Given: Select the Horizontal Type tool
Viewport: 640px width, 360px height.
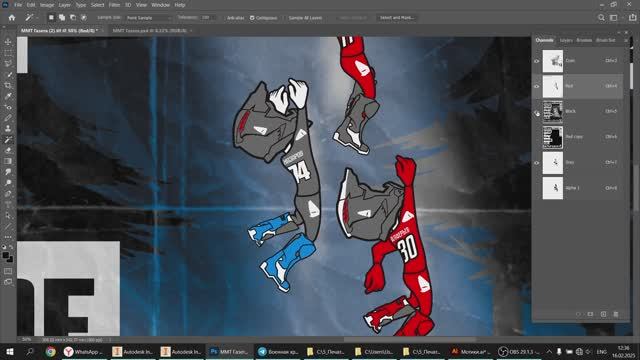Looking at the screenshot, I should pyautogui.click(x=8, y=204).
